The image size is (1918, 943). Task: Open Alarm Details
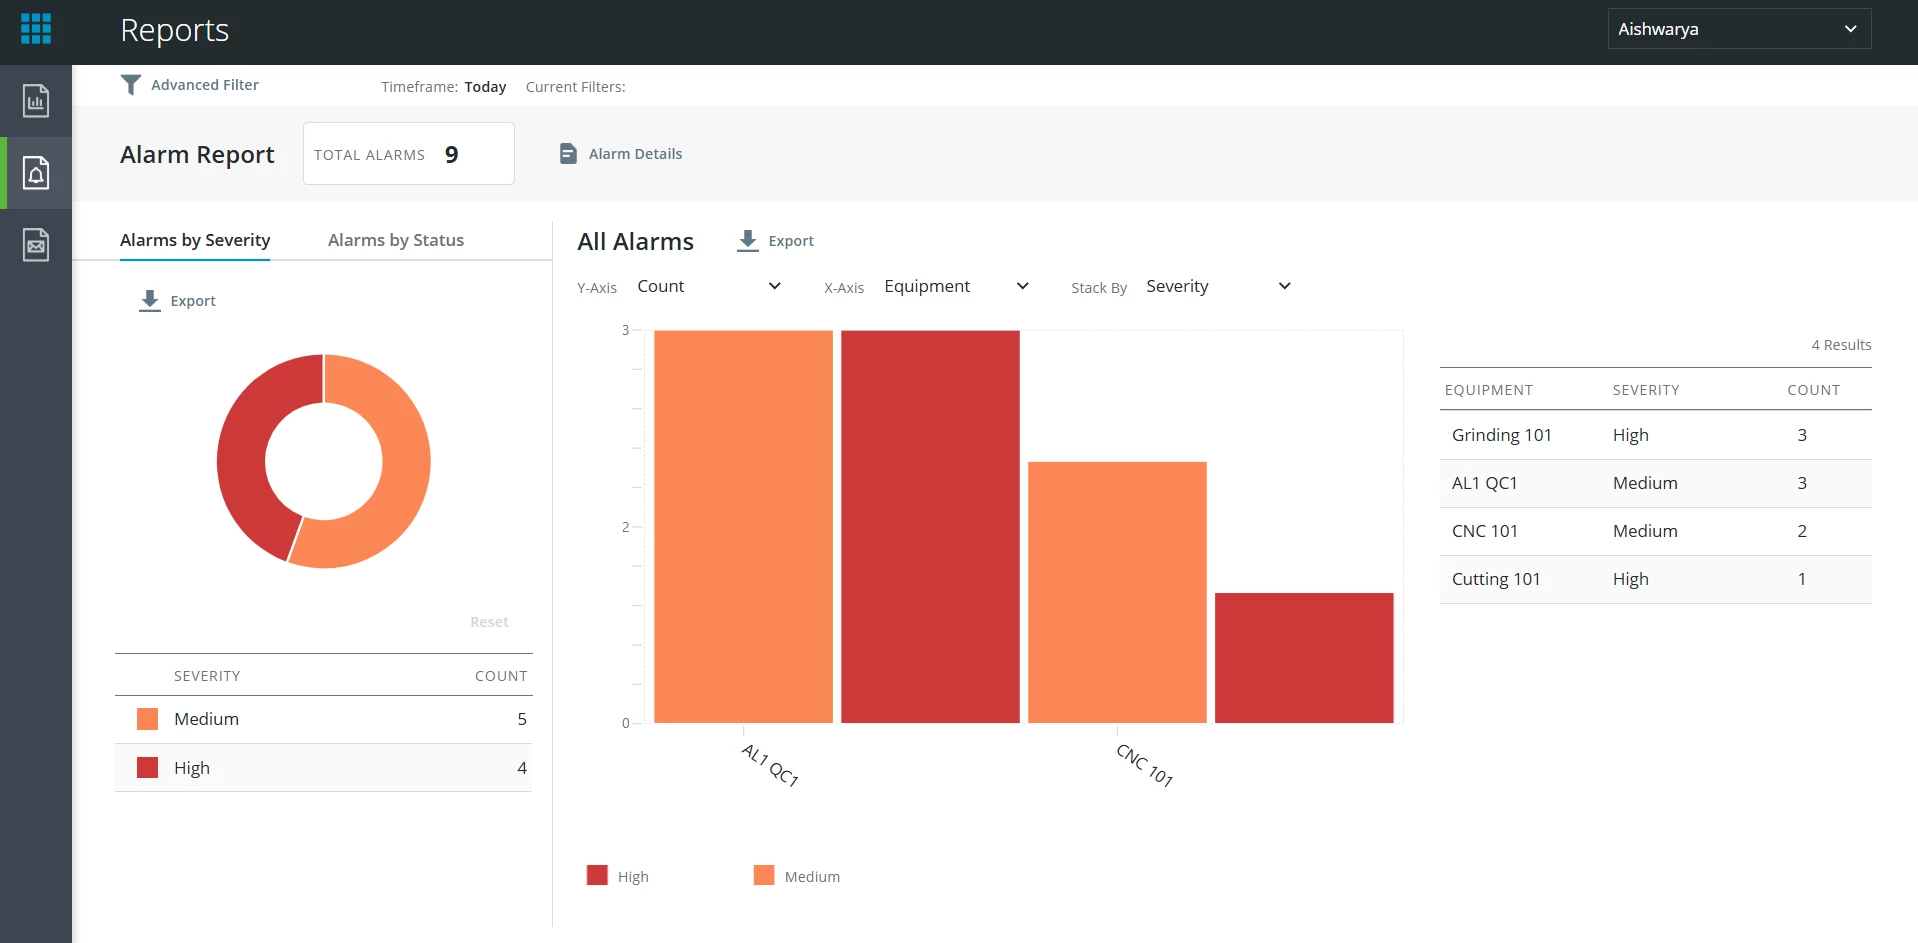coord(635,154)
